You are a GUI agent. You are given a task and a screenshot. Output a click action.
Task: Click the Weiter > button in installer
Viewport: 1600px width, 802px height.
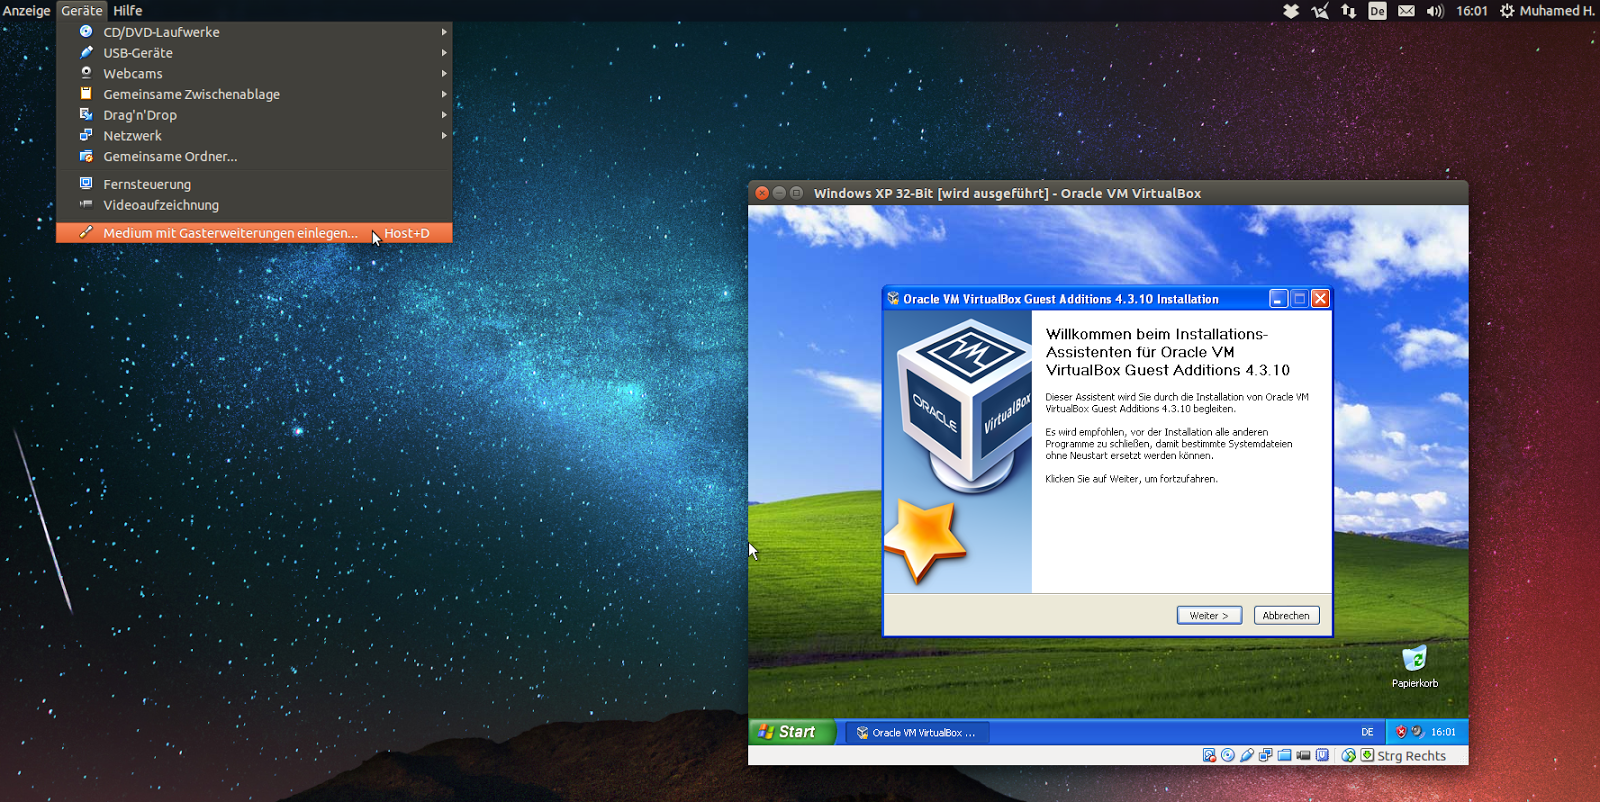(1209, 616)
